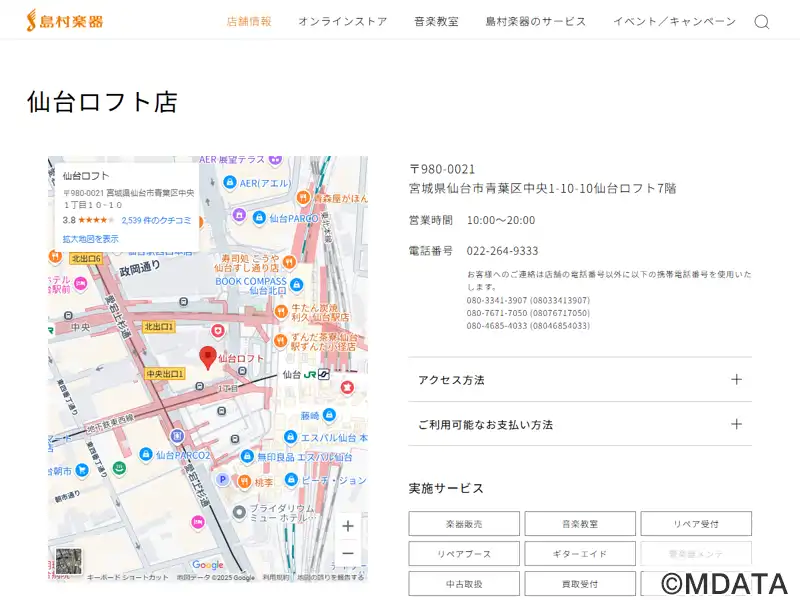
Task: Click the Shimamura Gakki logo
Action: click(65, 21)
